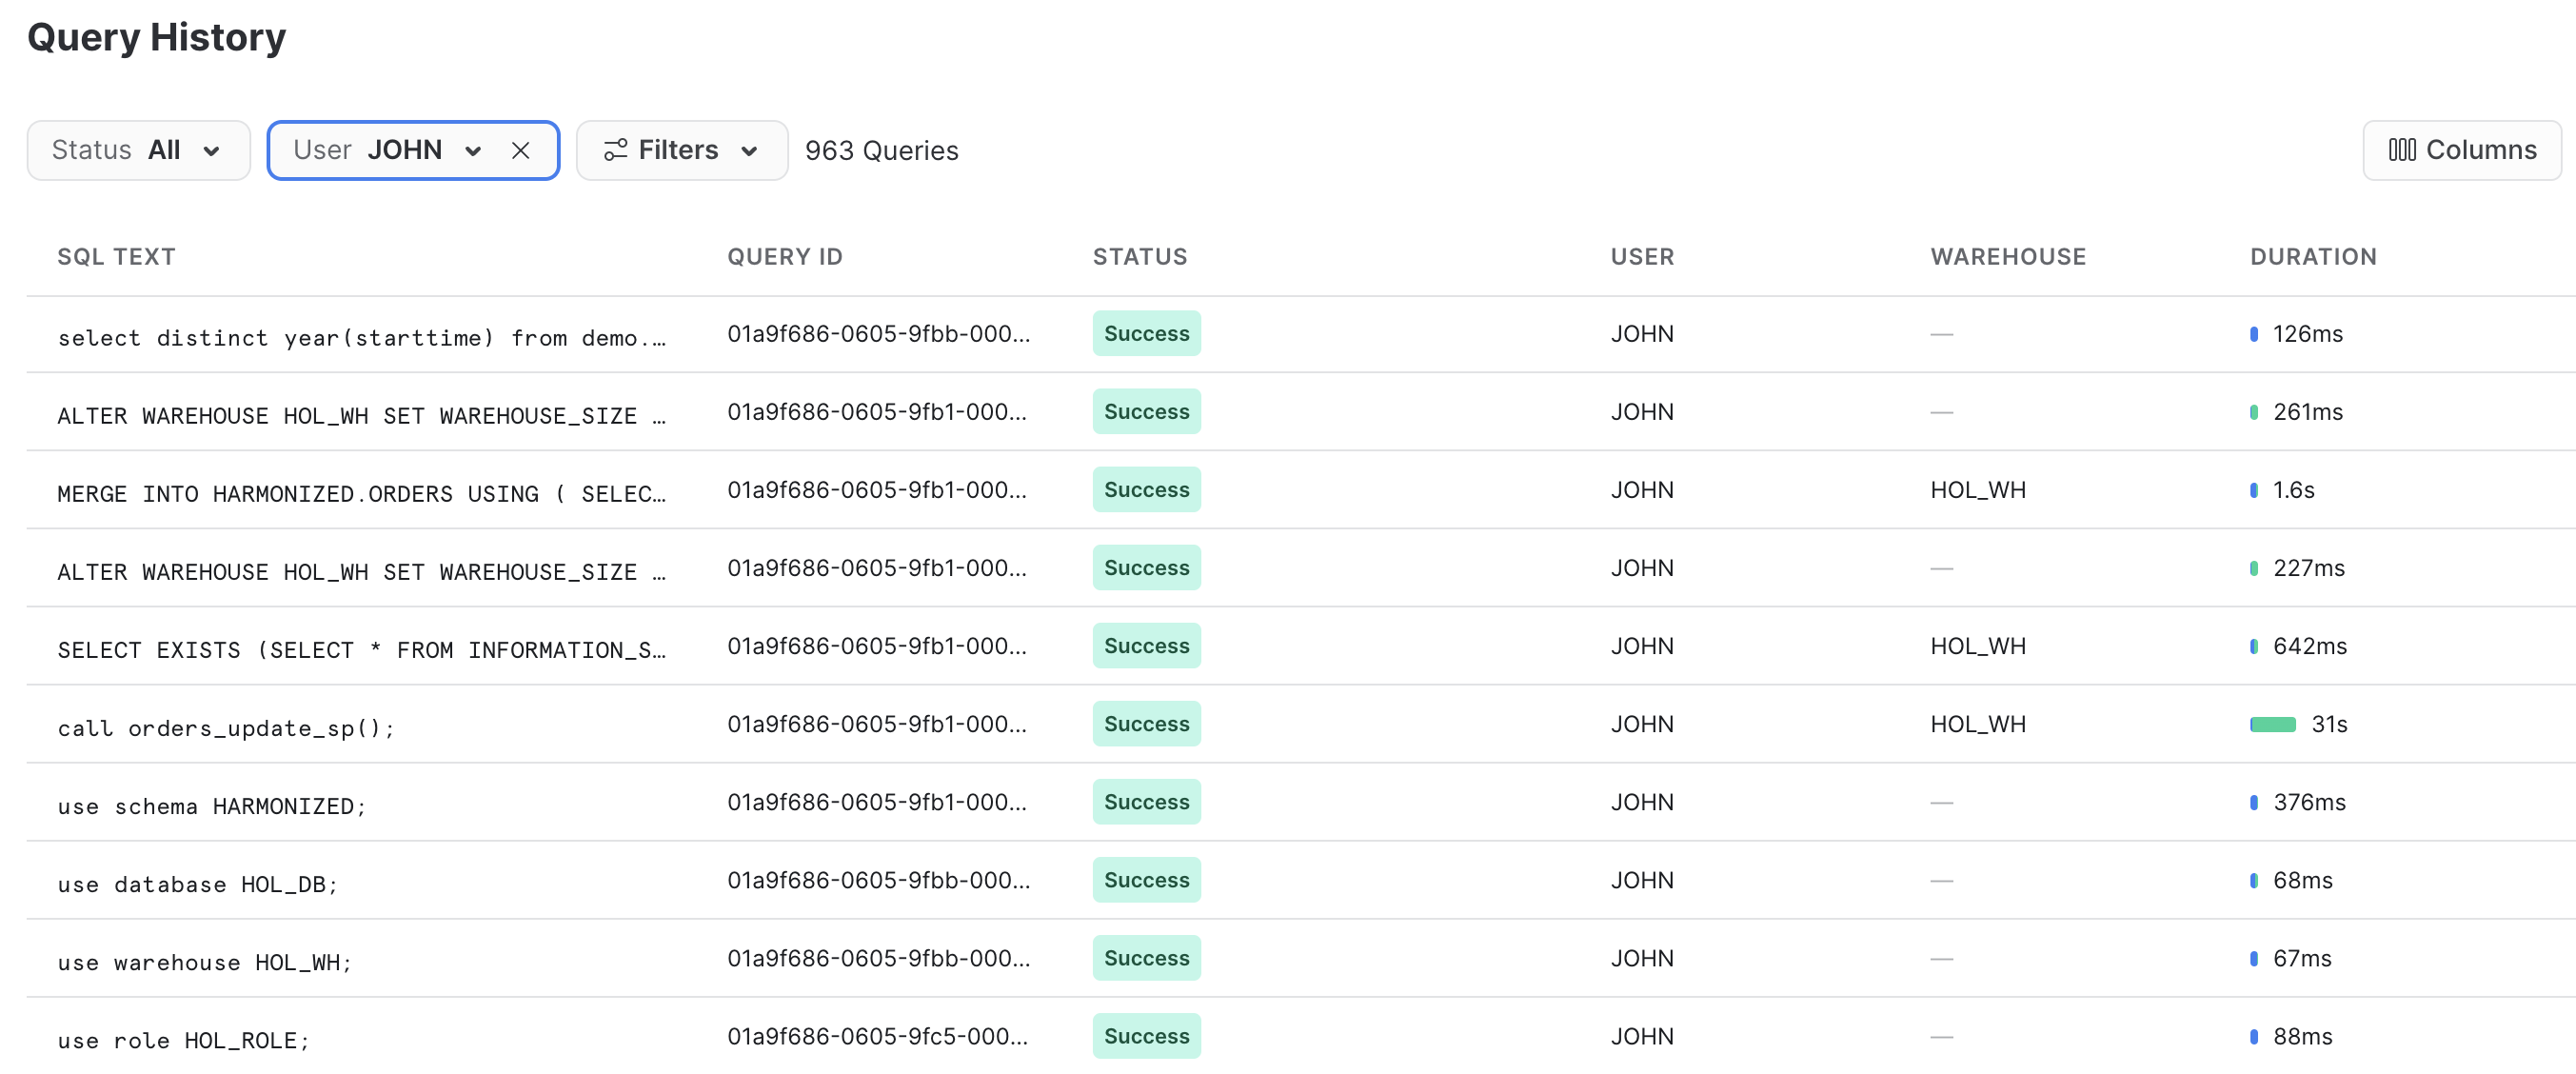Click the STATUS column header

(x=1140, y=256)
